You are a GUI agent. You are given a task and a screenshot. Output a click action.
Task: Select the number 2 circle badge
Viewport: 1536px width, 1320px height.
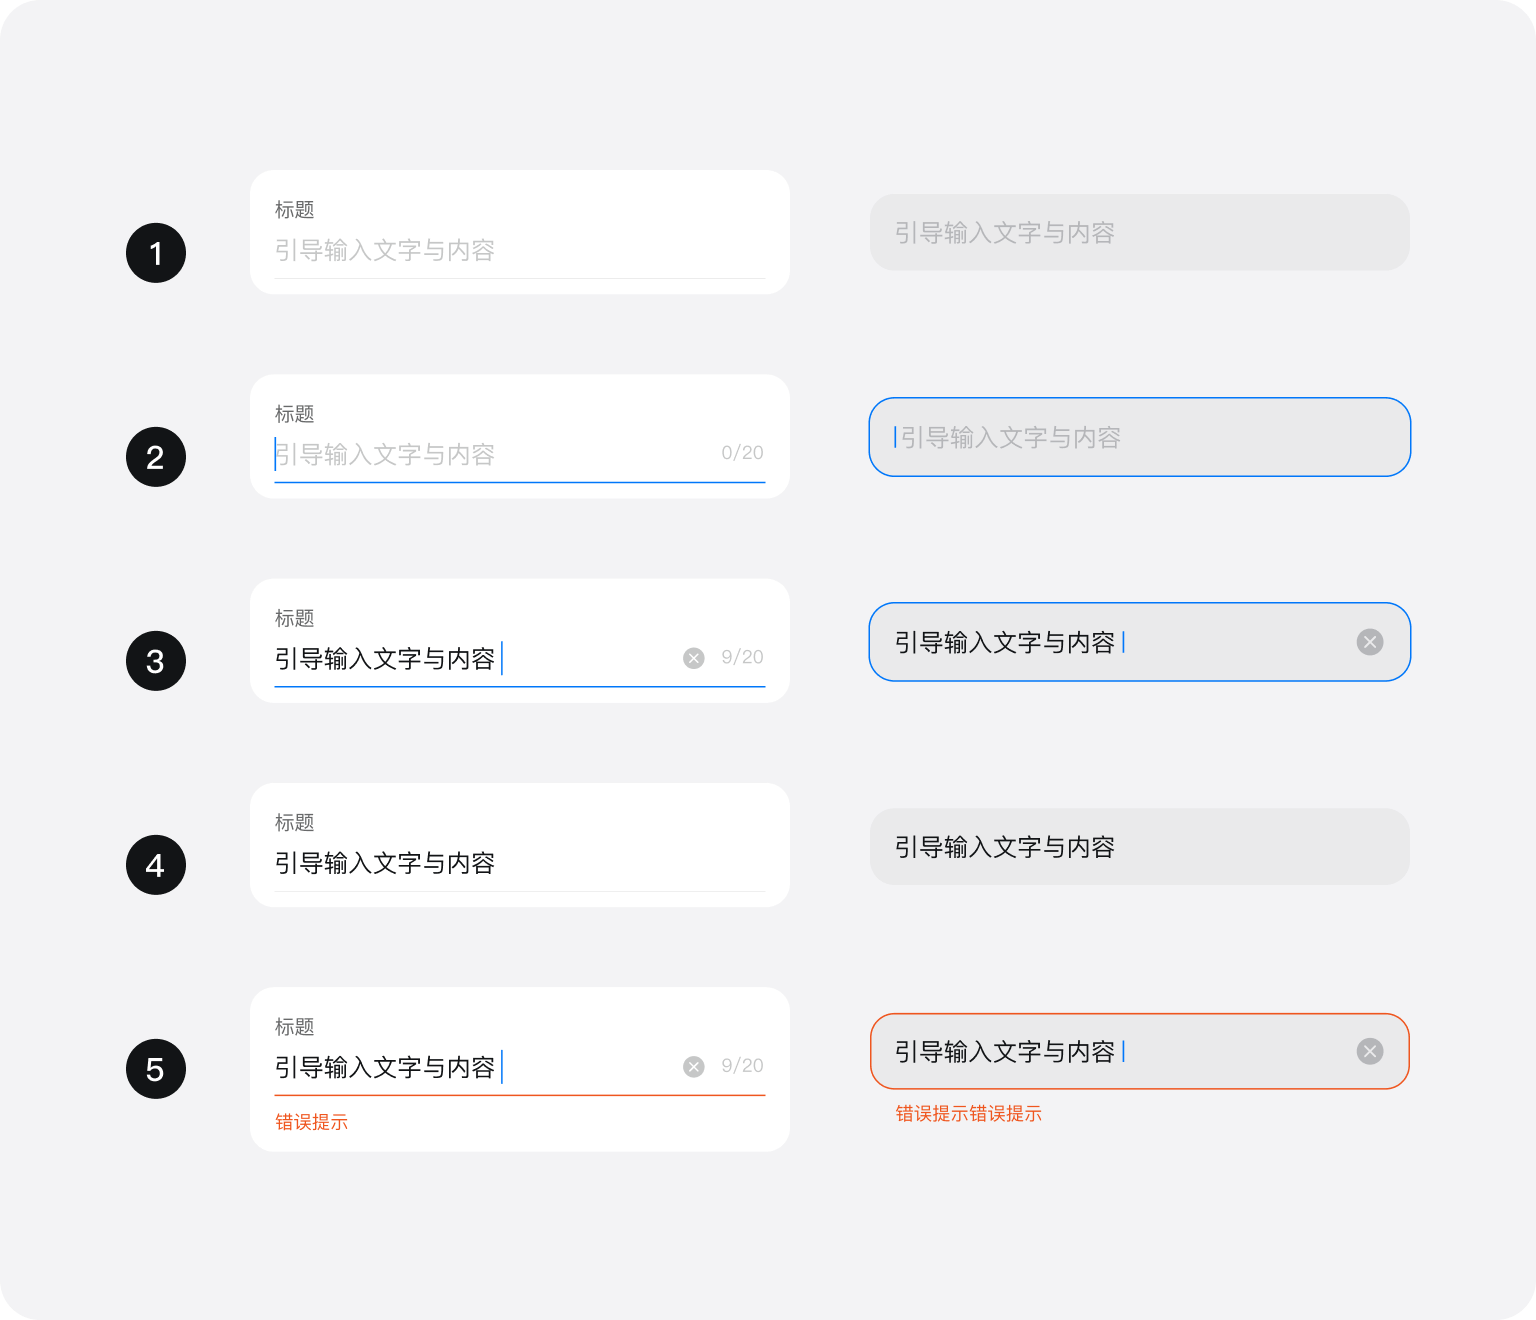point(156,457)
